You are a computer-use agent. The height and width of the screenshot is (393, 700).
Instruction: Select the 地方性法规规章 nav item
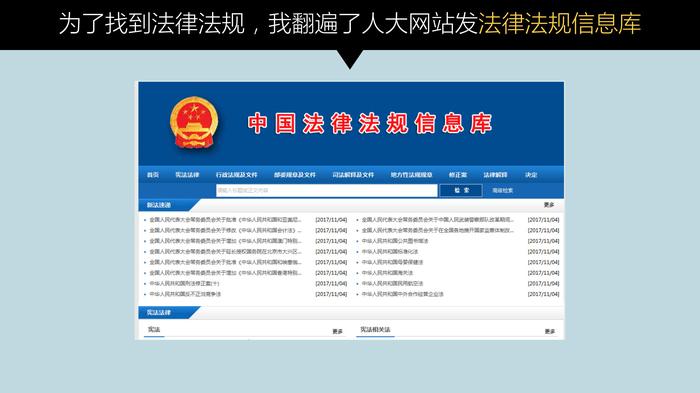pyautogui.click(x=412, y=175)
